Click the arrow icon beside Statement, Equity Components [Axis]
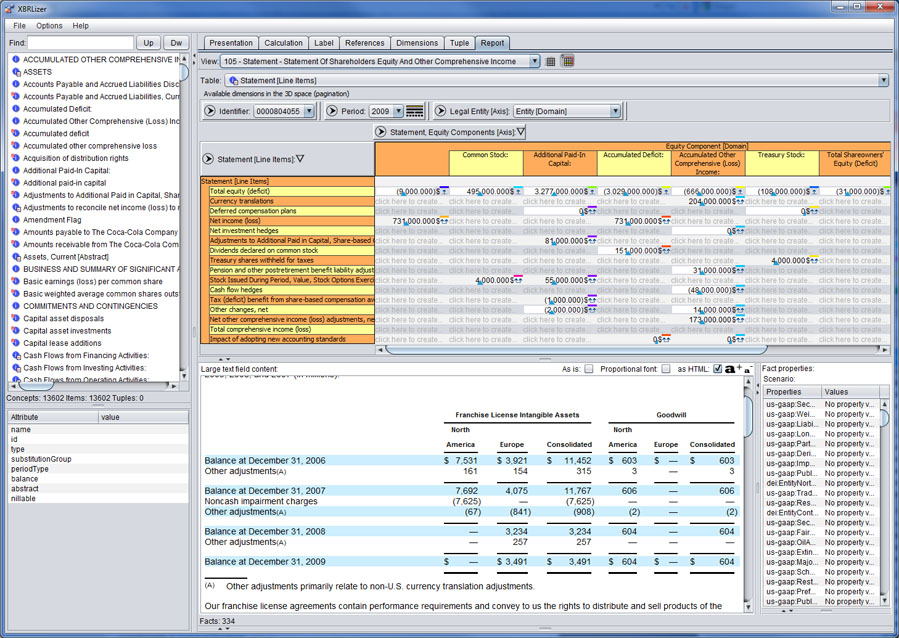899x638 pixels. pos(380,132)
